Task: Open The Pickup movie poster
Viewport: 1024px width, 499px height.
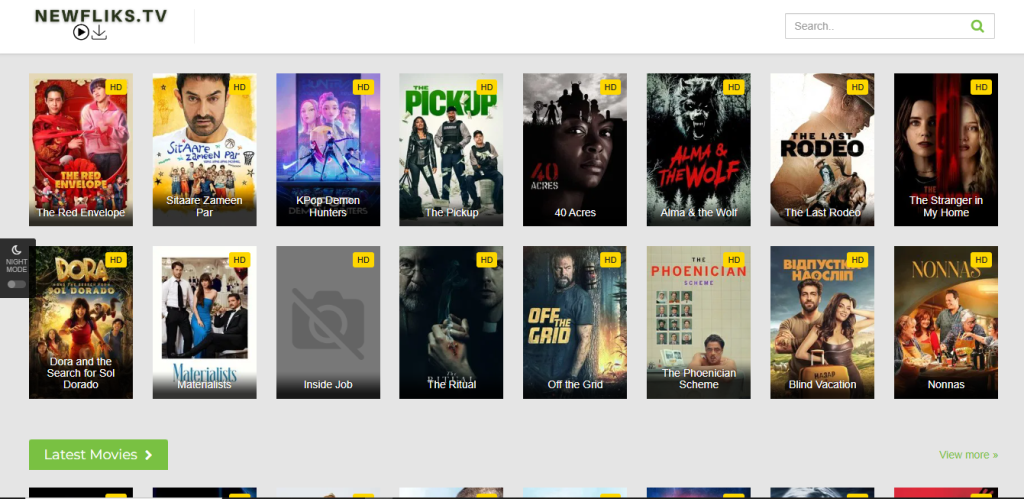Action: 451,150
